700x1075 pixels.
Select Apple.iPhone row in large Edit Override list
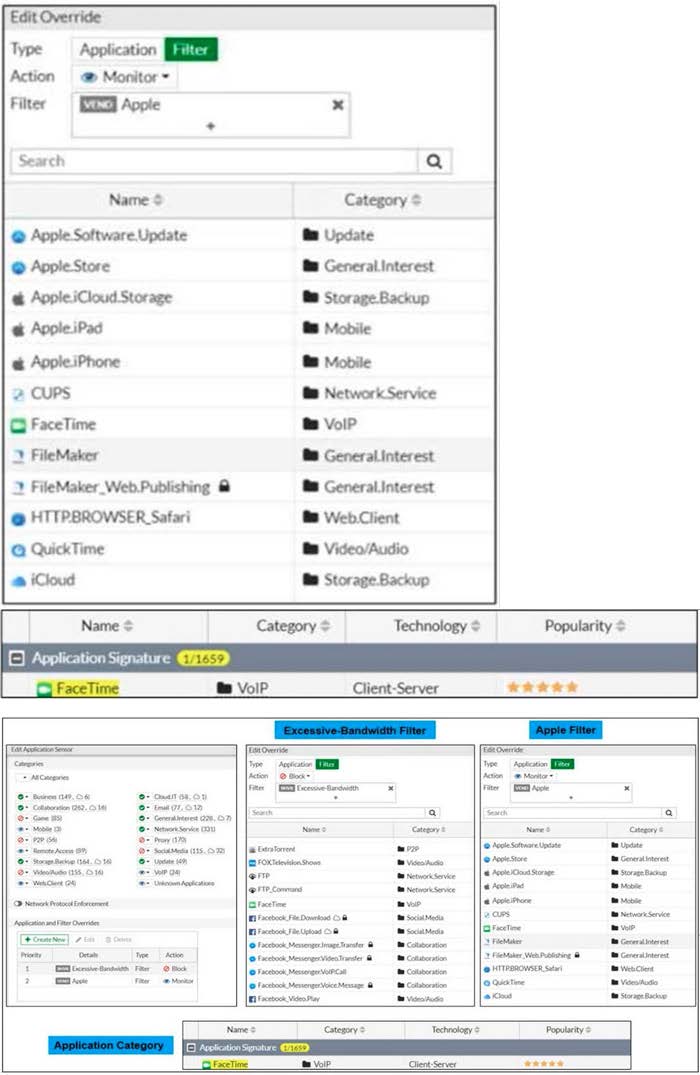[x=250, y=361]
